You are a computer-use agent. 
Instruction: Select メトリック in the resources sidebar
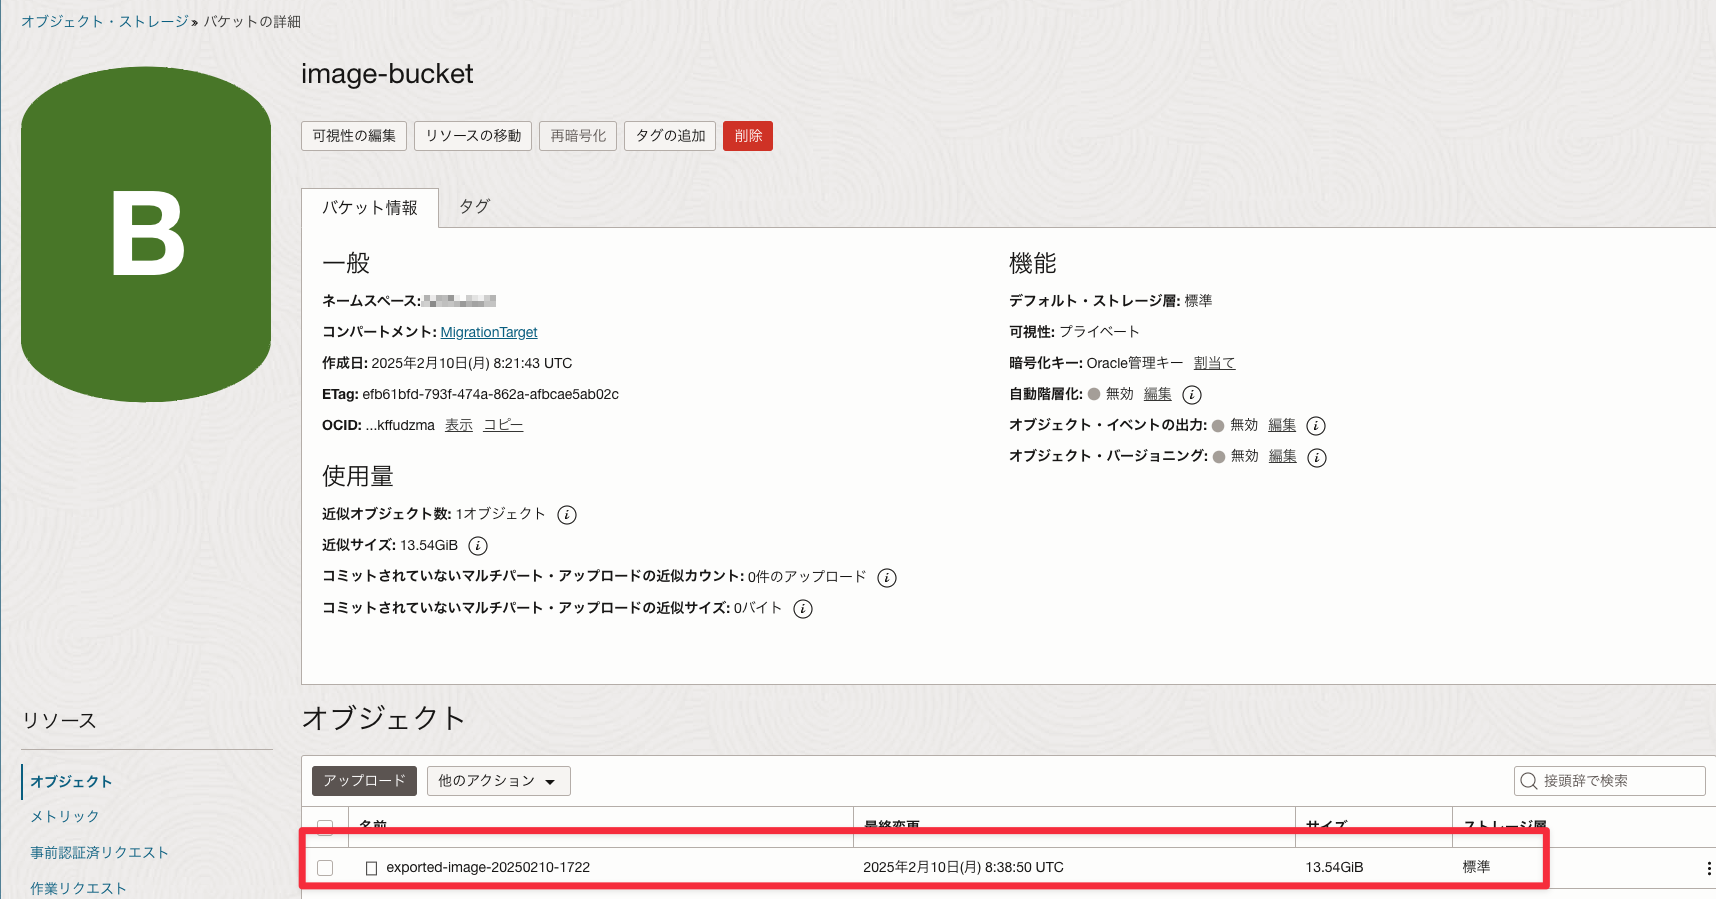coord(65,817)
